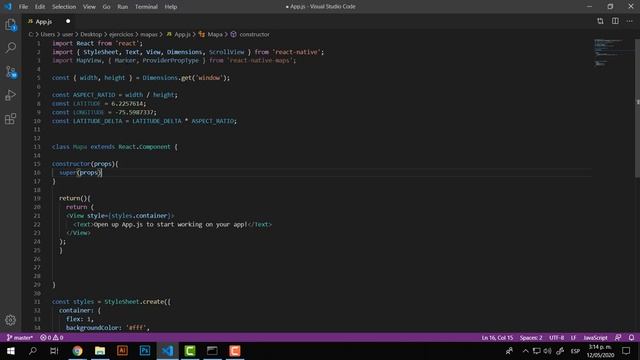Select the App.js editor tab
The width and height of the screenshot is (640, 360).
click(x=44, y=21)
